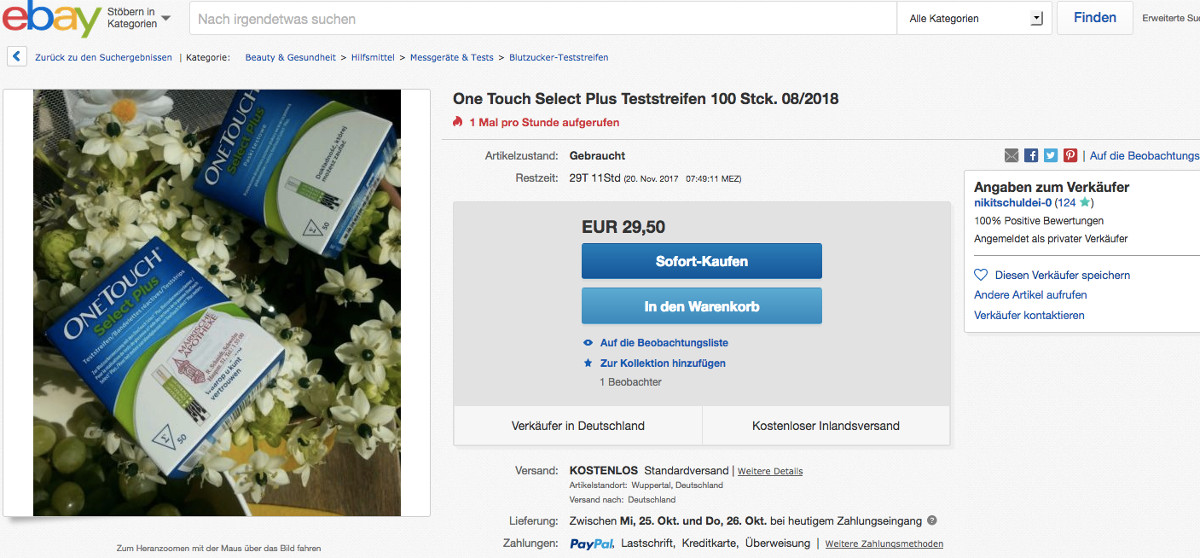Screen dimensions: 1200x558
Task: Click the One Touch product photo
Action: tap(217, 303)
